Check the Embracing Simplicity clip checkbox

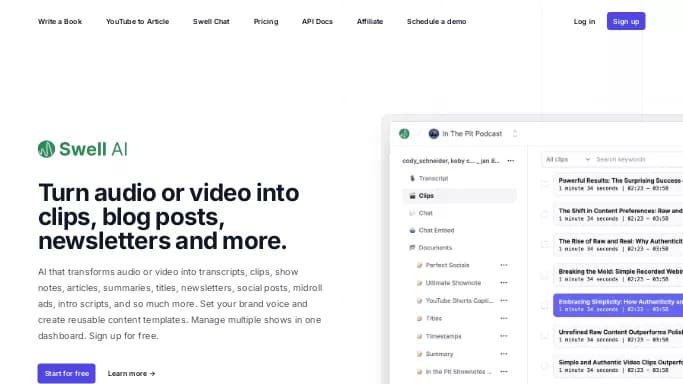pos(544,305)
